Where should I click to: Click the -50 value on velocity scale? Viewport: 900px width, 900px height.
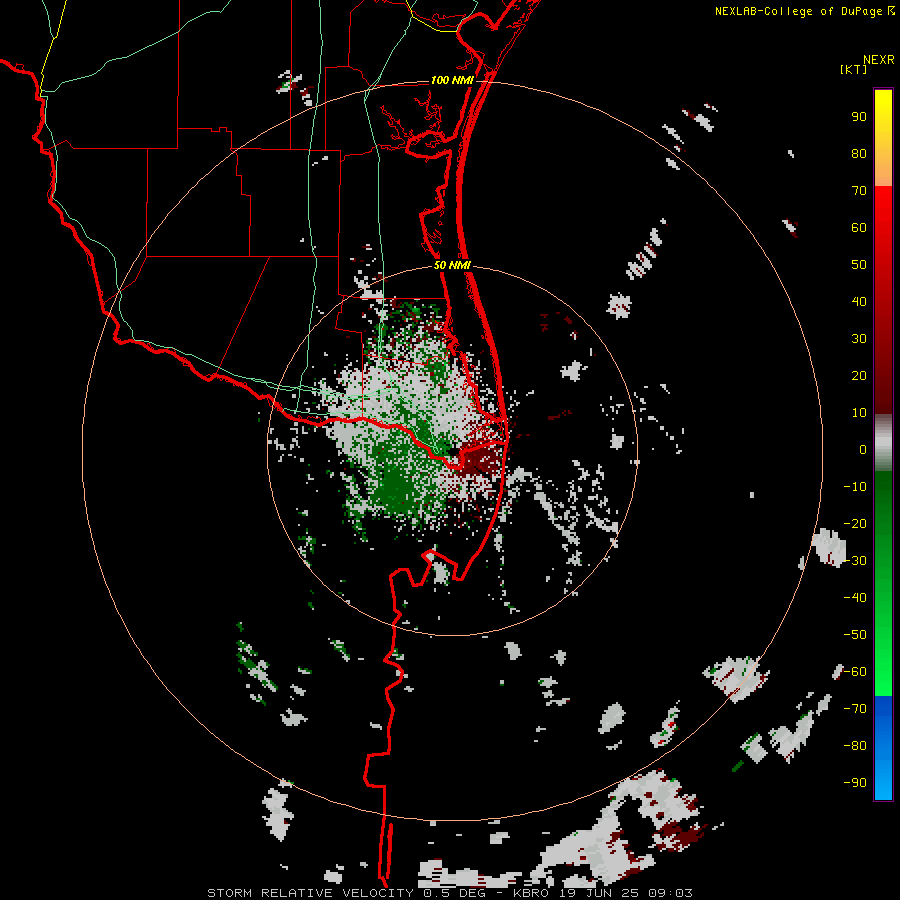[x=855, y=635]
